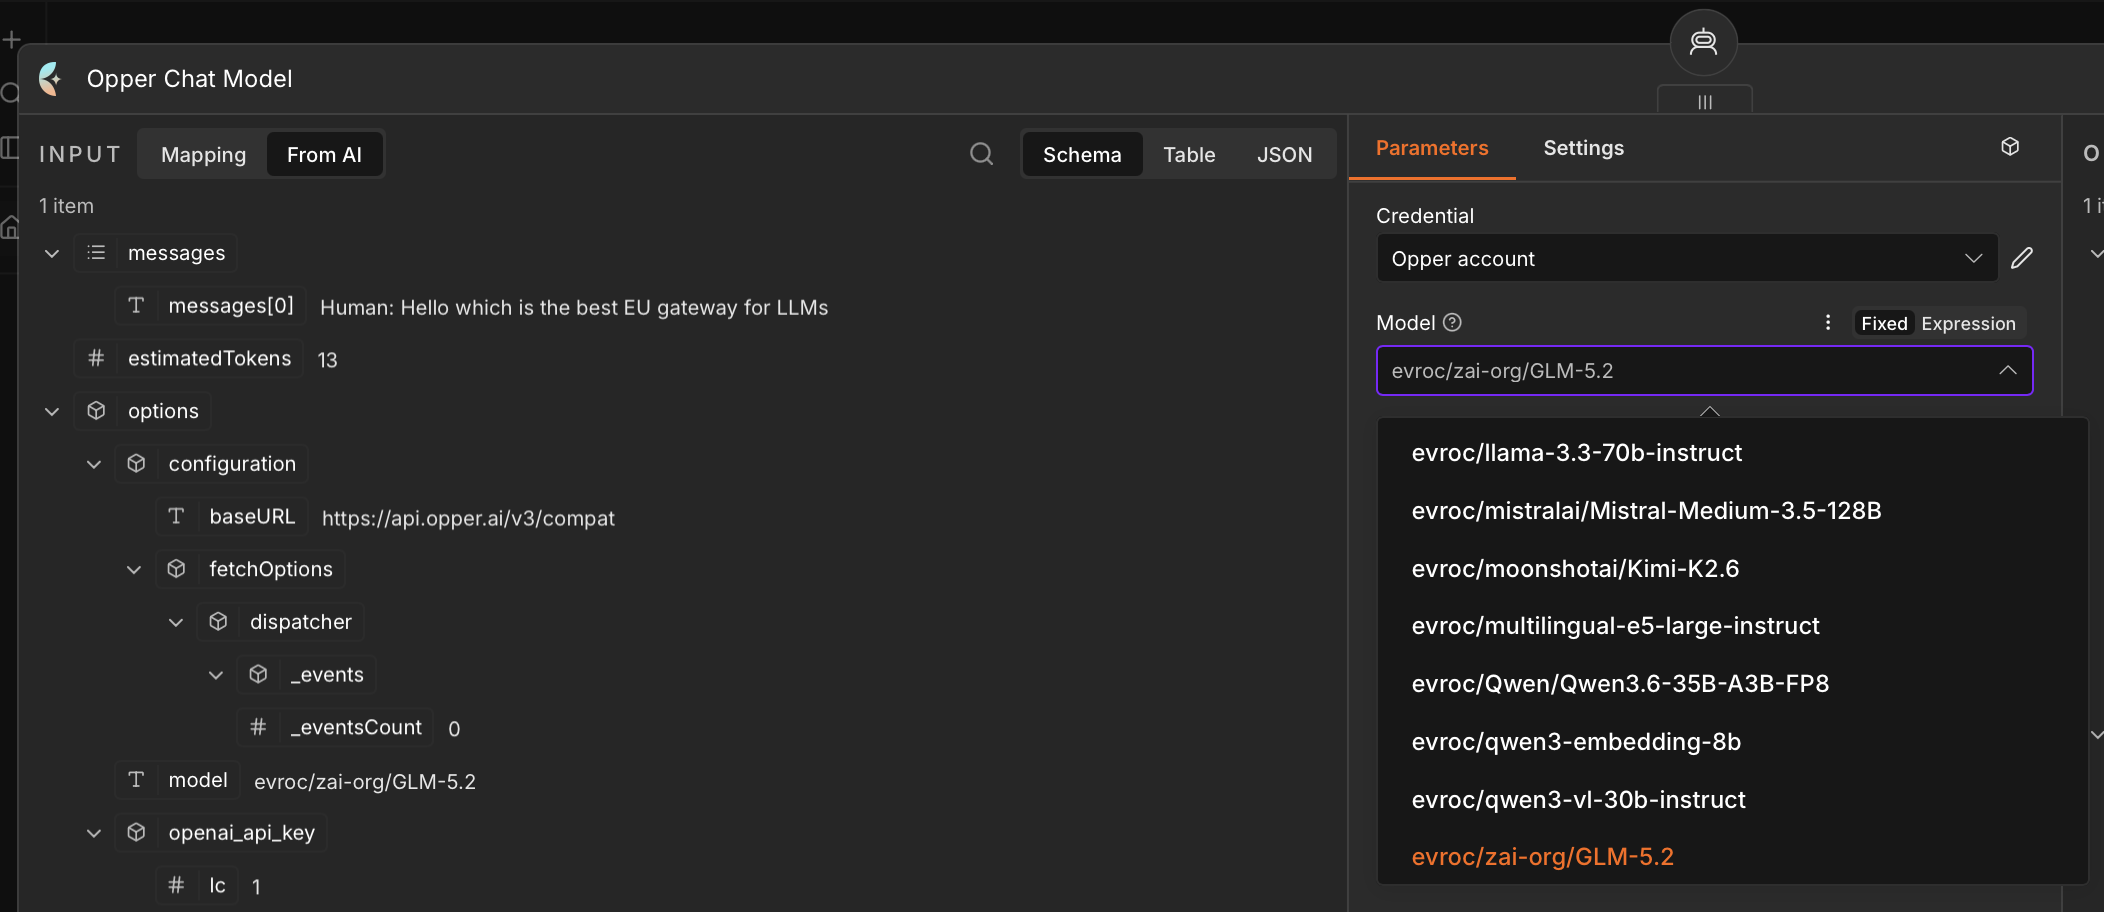Click the cube icon beside openai_api_key

pos(137,832)
